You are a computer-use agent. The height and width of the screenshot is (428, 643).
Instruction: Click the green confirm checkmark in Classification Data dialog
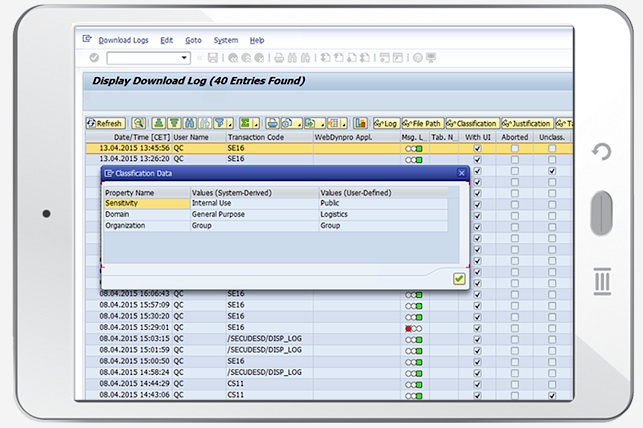pyautogui.click(x=459, y=279)
